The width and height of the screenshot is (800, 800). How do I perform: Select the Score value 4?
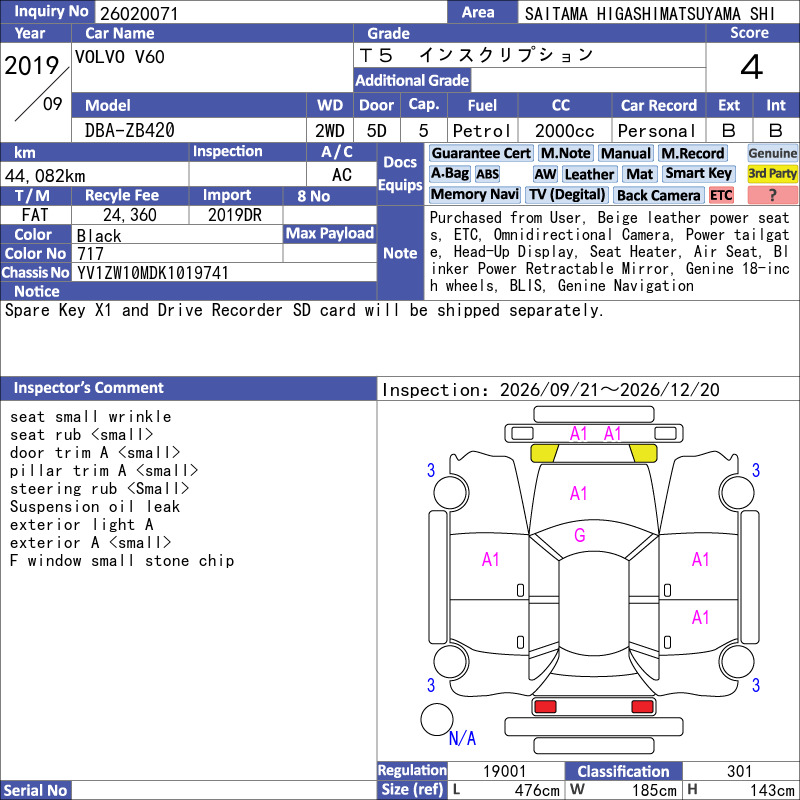tap(752, 67)
